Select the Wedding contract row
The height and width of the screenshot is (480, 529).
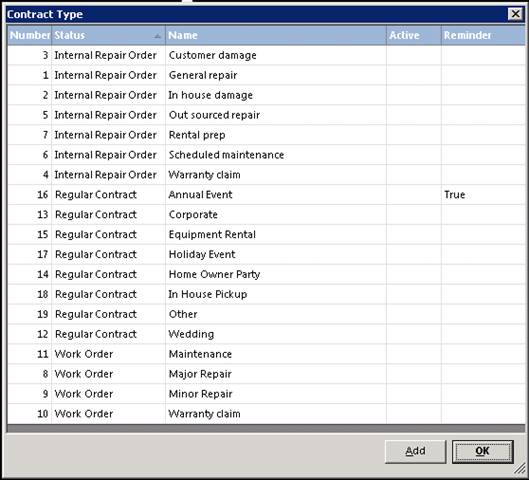click(x=267, y=334)
